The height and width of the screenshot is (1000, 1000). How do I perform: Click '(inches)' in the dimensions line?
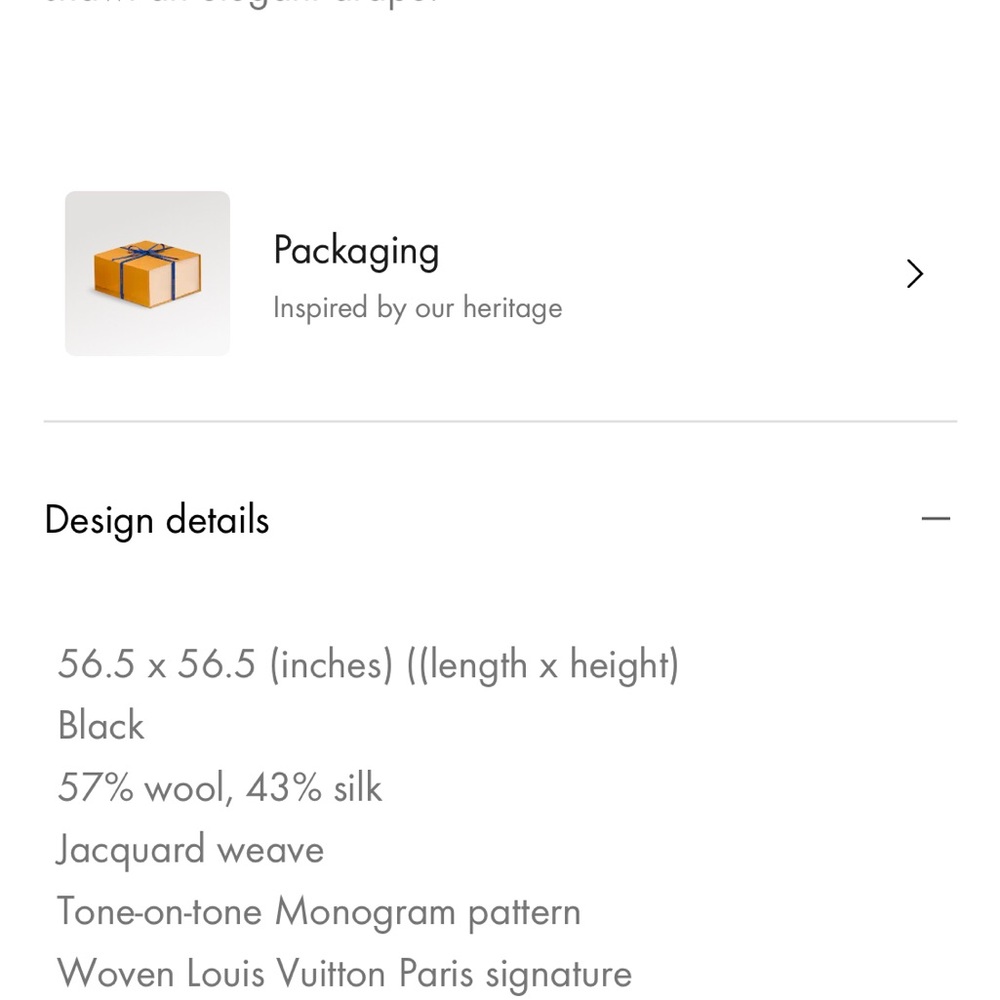point(330,665)
